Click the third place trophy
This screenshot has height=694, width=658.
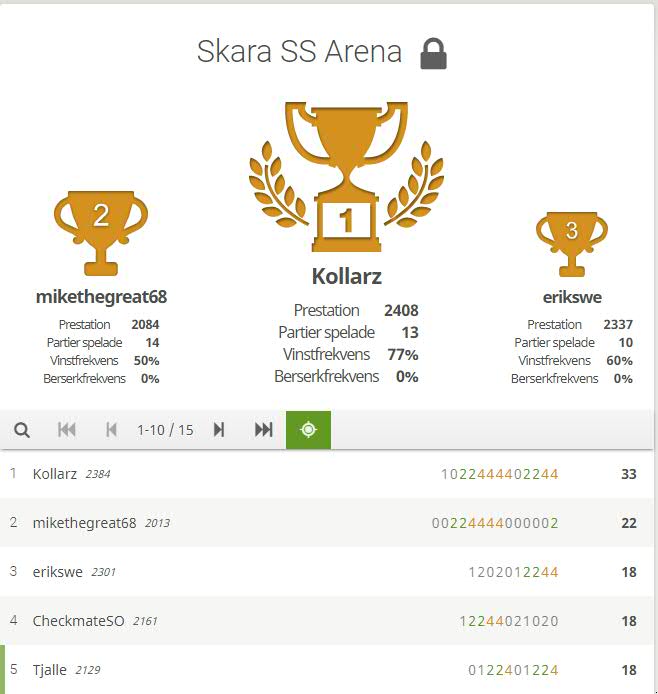(x=572, y=244)
